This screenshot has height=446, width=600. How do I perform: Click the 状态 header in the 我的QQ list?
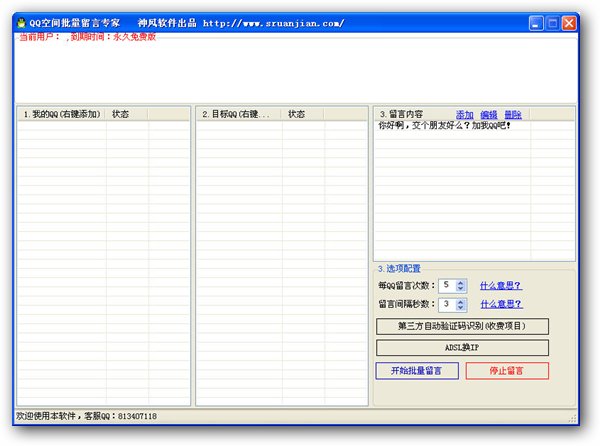click(x=127, y=114)
